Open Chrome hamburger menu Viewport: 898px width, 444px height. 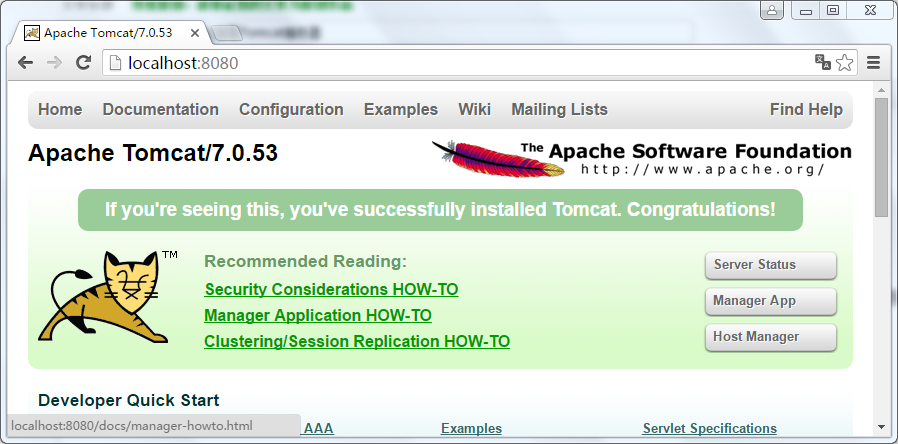point(873,62)
